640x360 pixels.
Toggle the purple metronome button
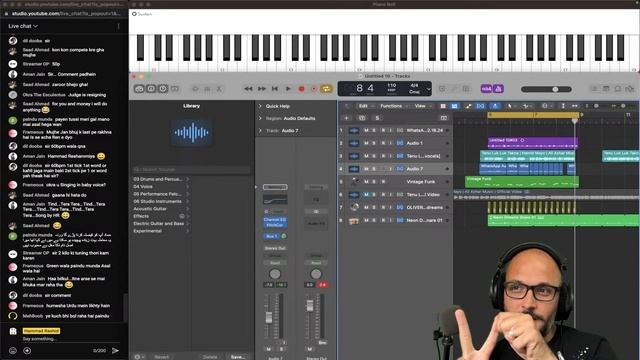pos(498,89)
